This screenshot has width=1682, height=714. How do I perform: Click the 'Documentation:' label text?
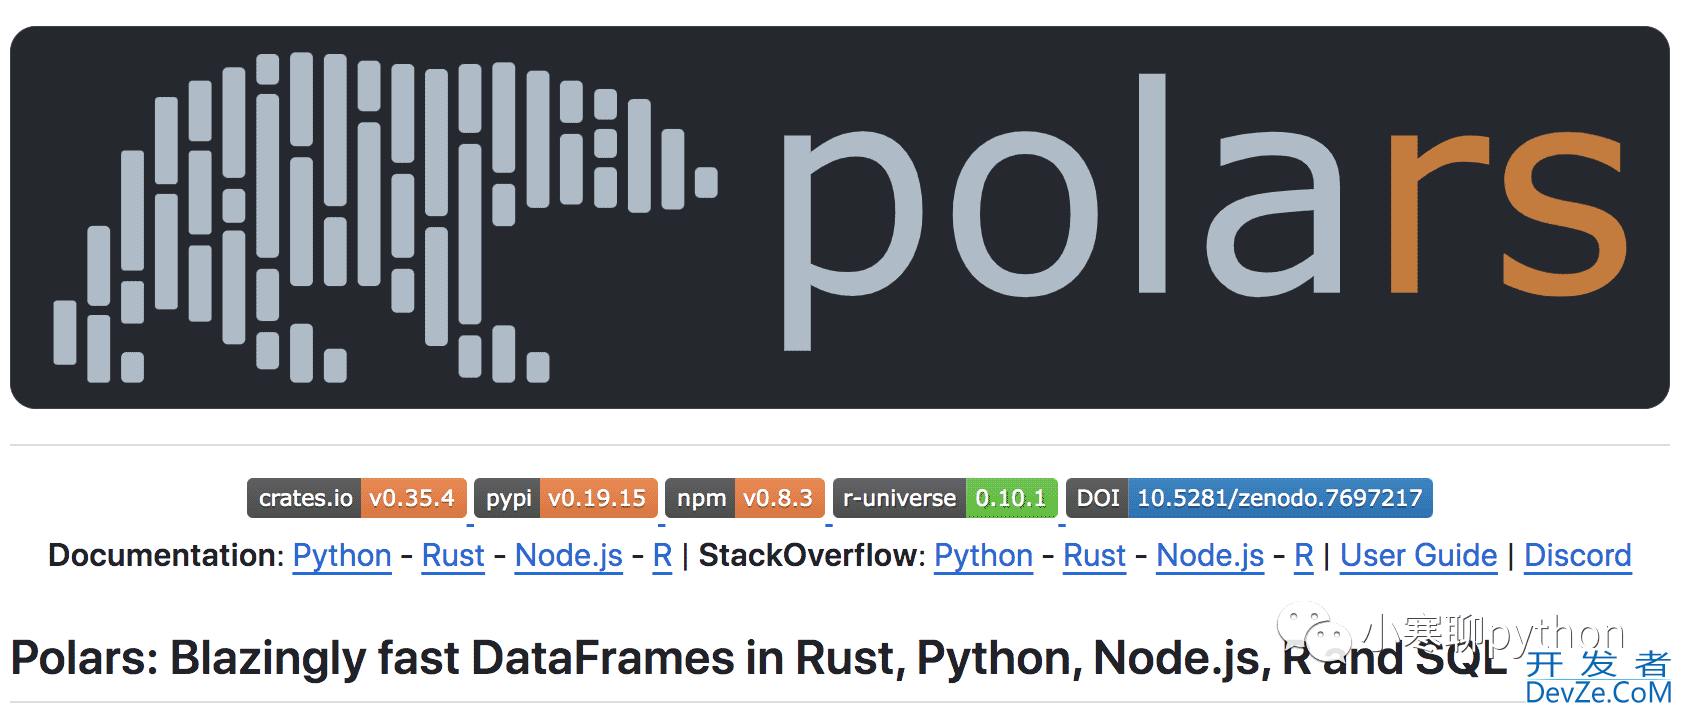point(167,556)
